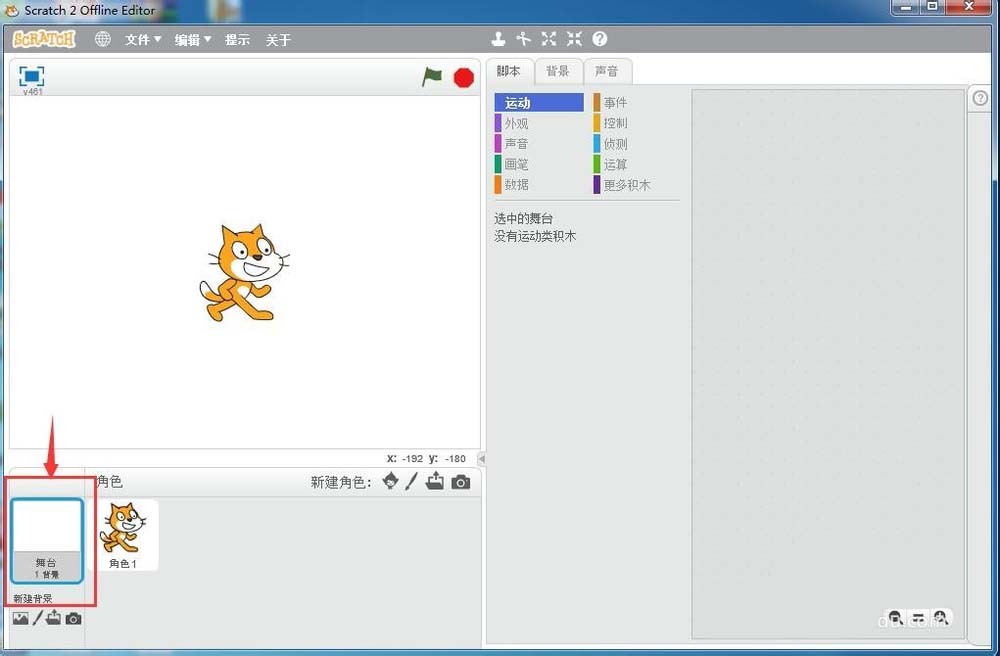Close the Scratch editor window

coord(969,7)
